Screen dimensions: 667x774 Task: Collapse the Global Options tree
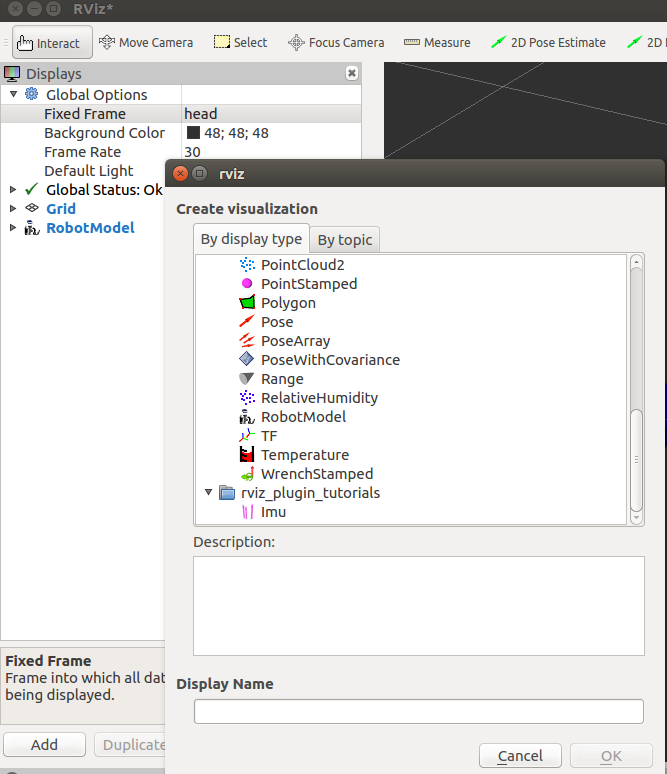pos(13,94)
